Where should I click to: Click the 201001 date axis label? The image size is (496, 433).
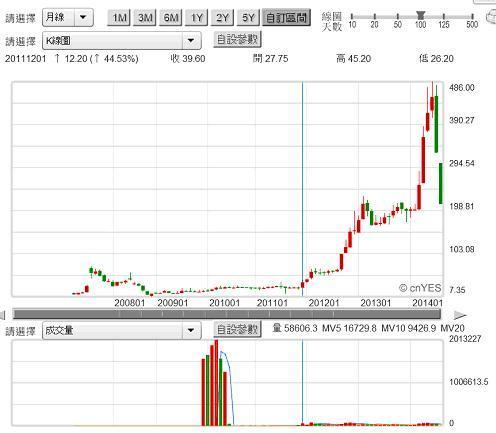(225, 303)
